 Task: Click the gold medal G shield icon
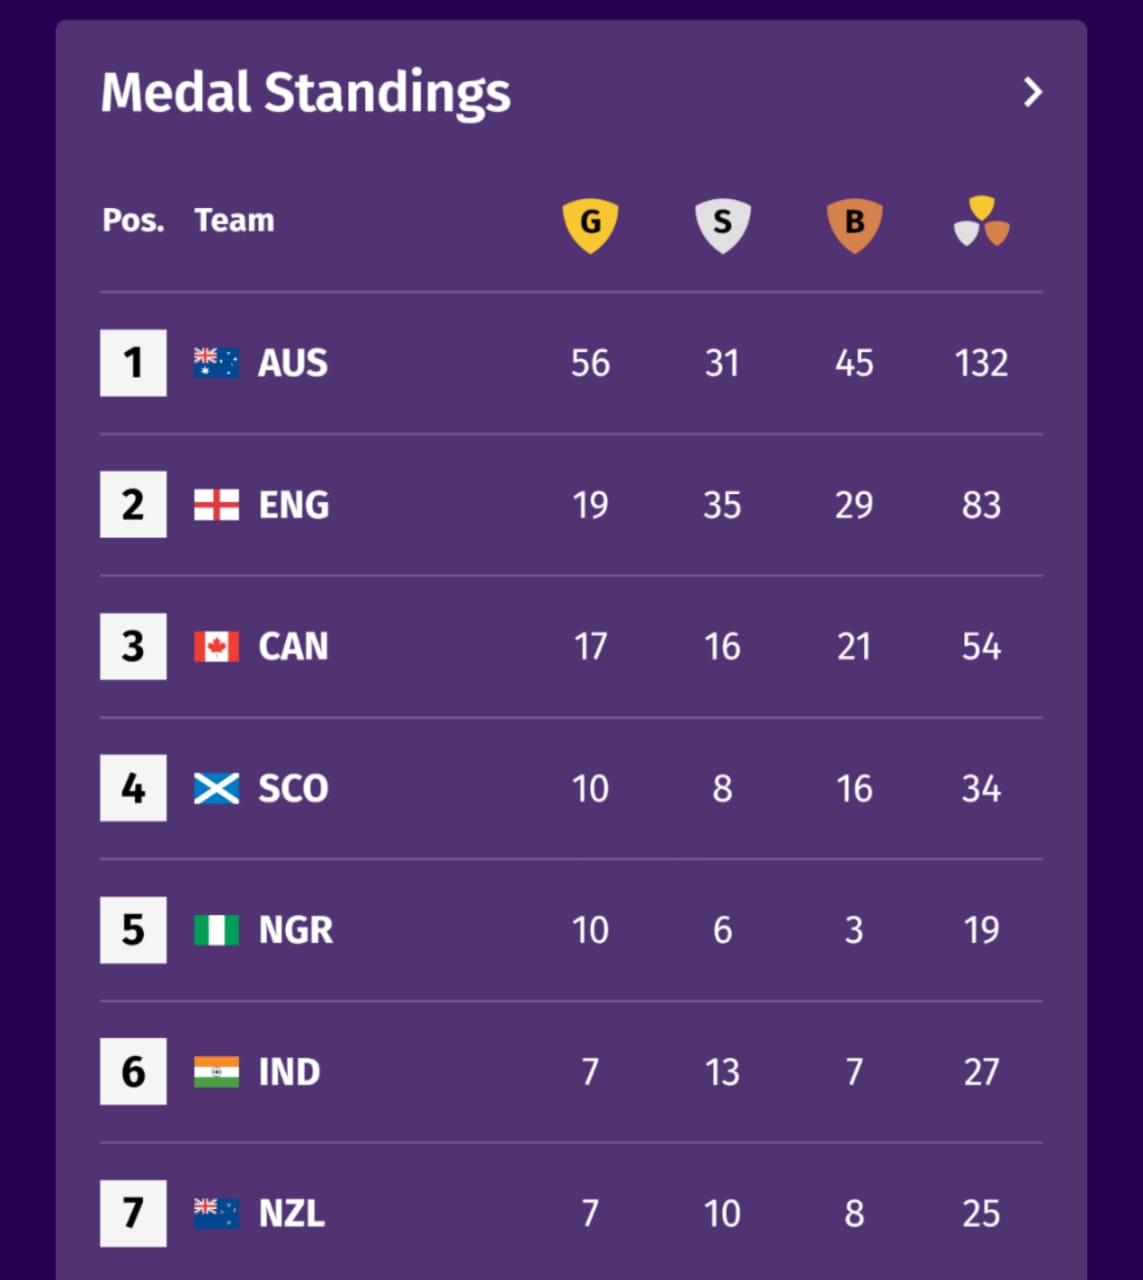590,224
